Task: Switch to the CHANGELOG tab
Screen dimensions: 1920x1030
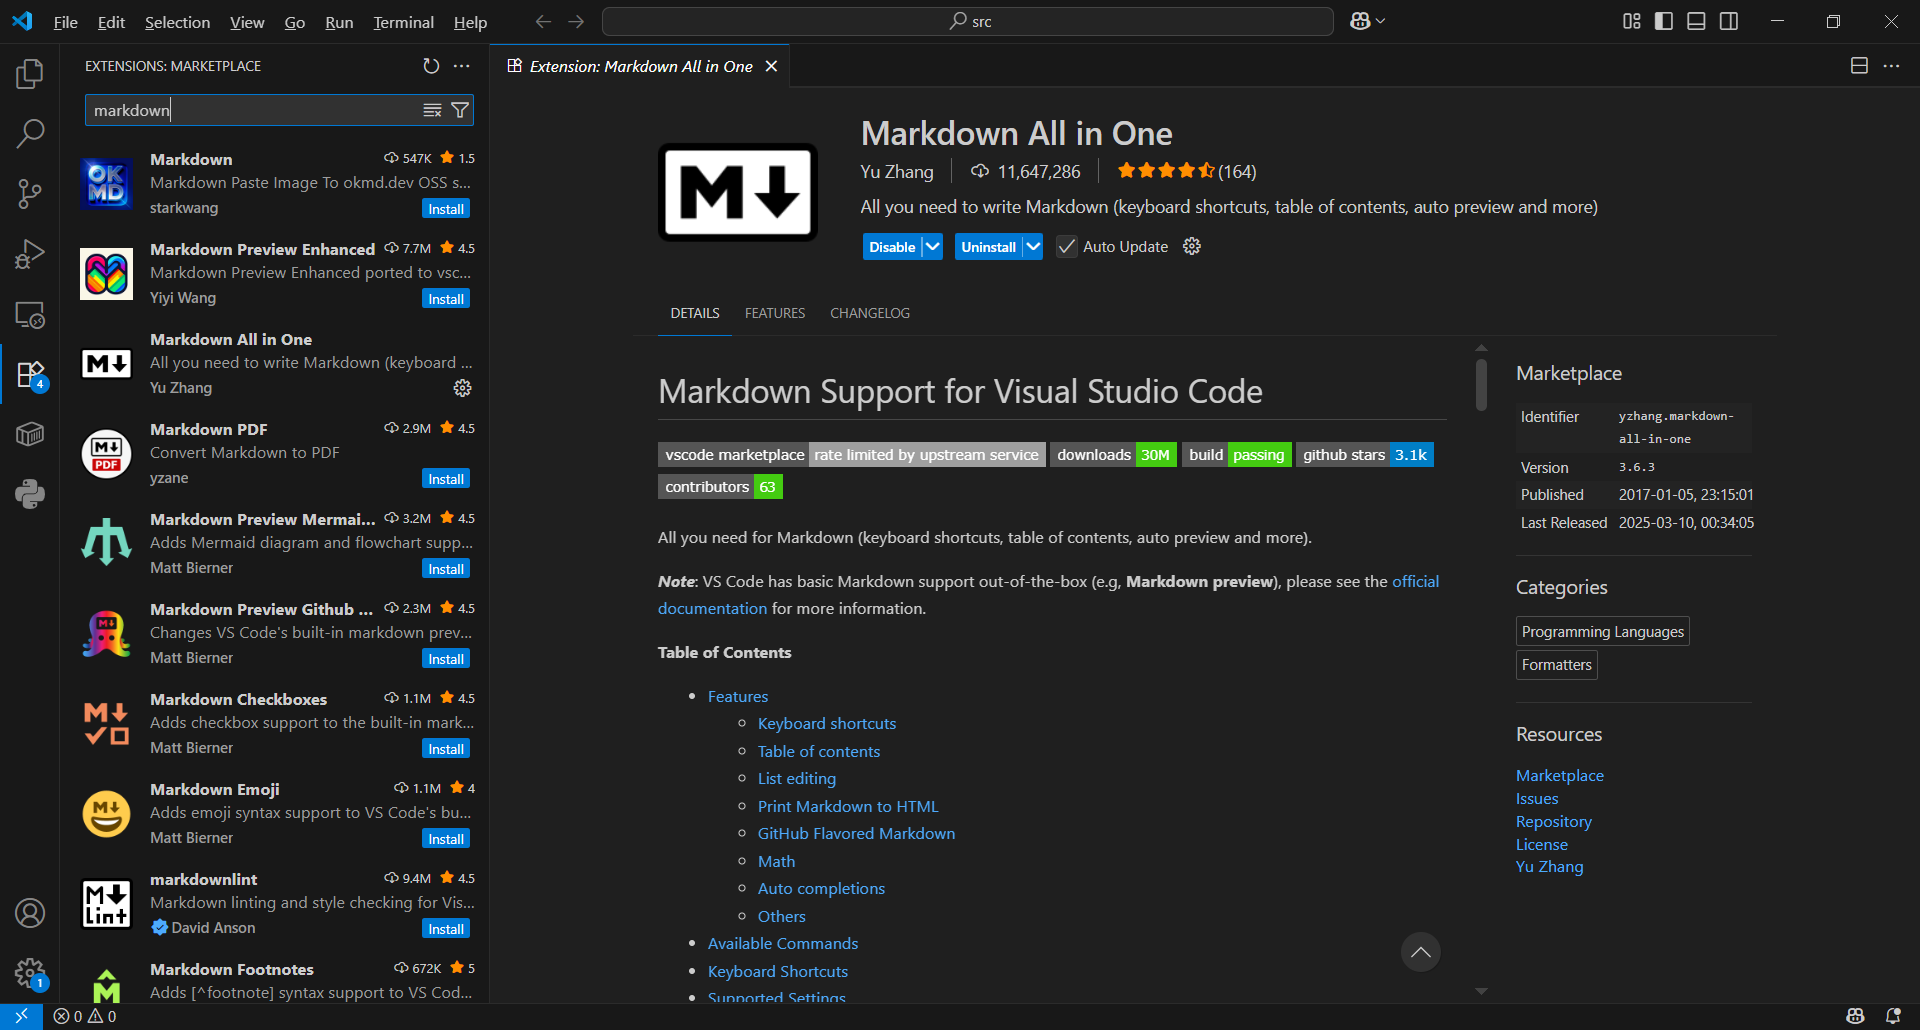Action: (869, 313)
